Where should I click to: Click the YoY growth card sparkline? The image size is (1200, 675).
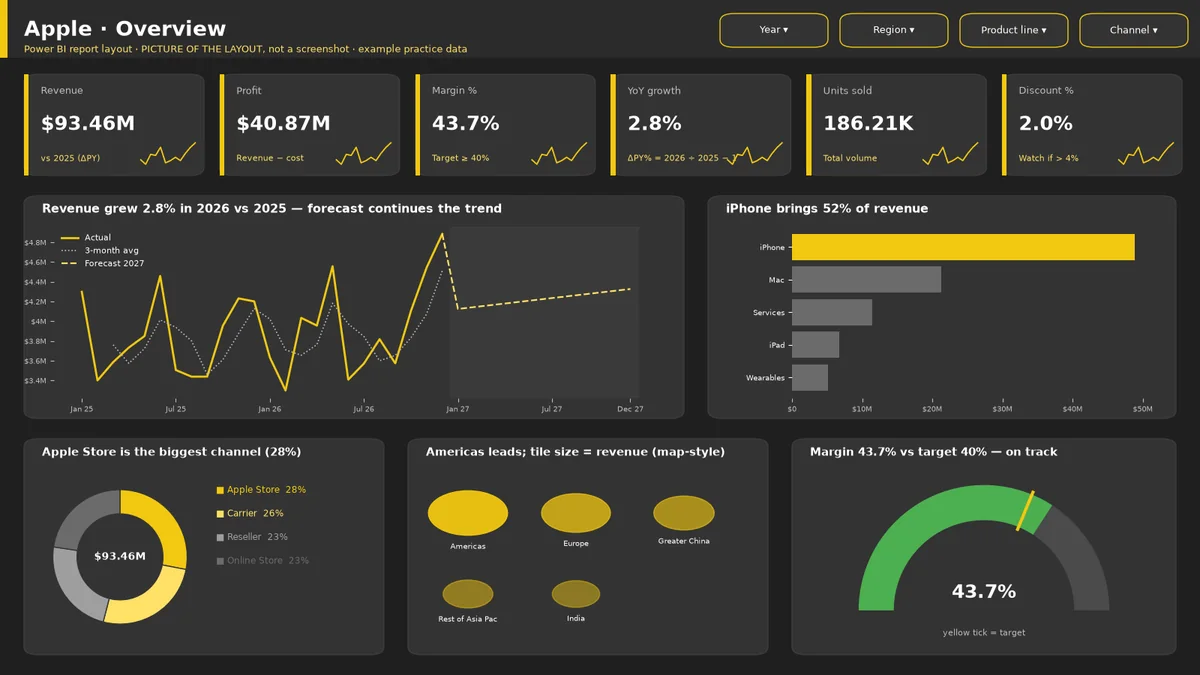click(x=755, y=154)
